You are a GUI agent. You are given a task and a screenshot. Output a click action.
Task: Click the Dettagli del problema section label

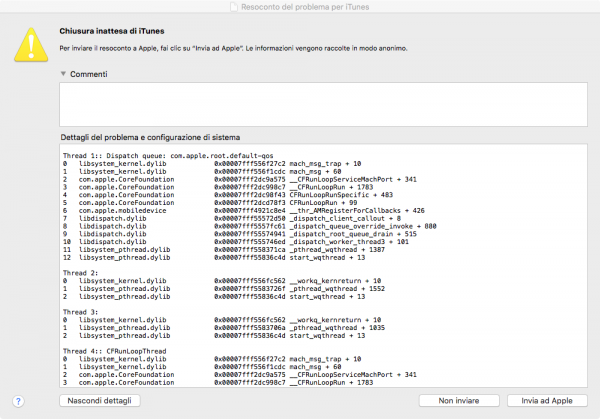159,136
